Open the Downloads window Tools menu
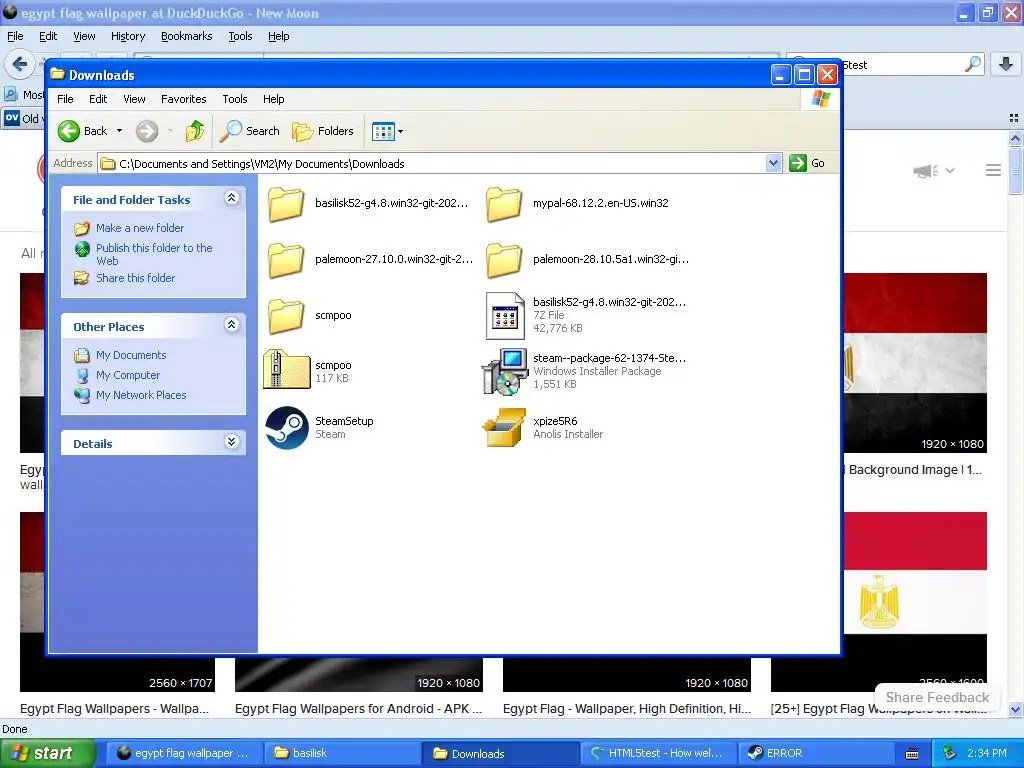The width and height of the screenshot is (1024, 768). 234,99
